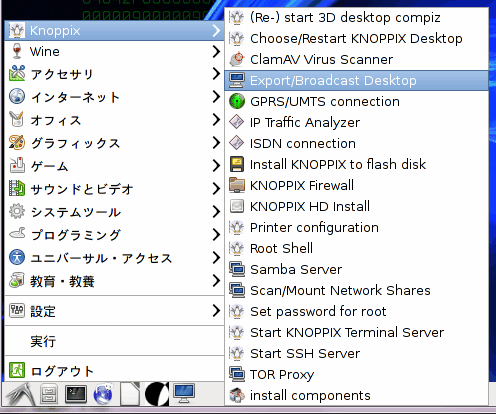496x414 pixels.
Task: Select Scan/Mount Network Shares
Action: (x=357, y=290)
